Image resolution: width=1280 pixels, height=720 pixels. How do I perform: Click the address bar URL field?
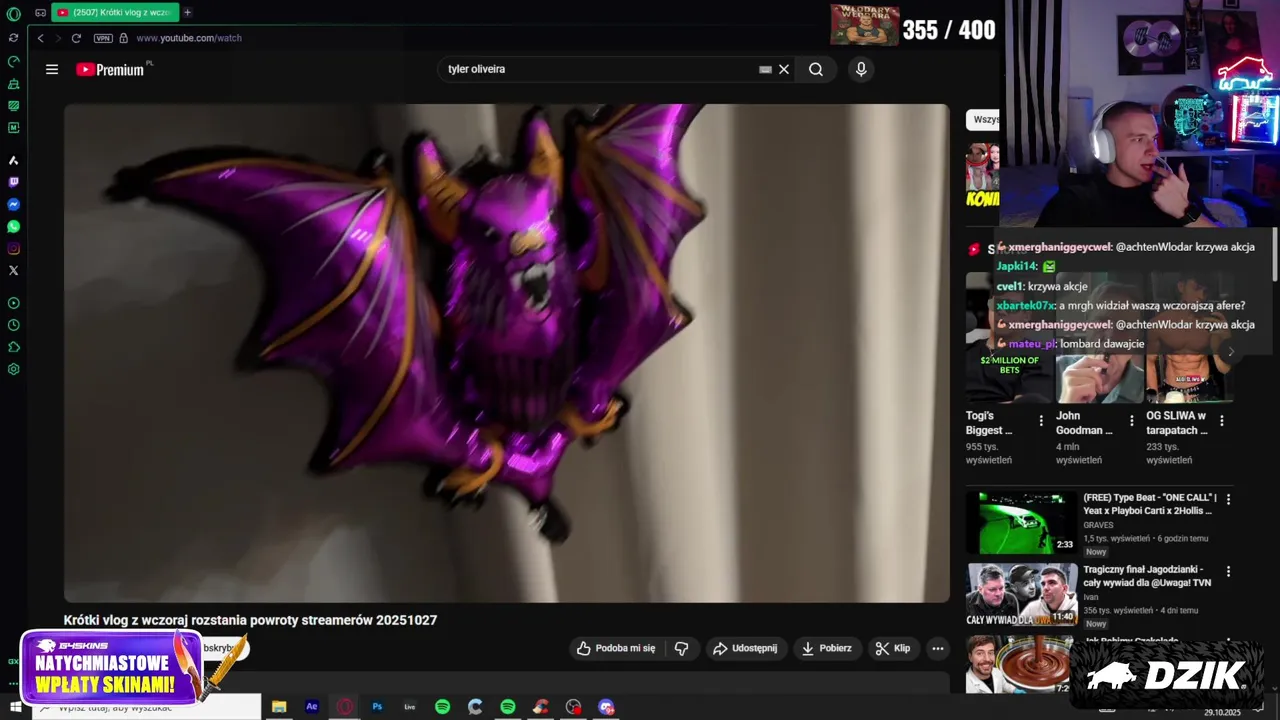coord(189,38)
